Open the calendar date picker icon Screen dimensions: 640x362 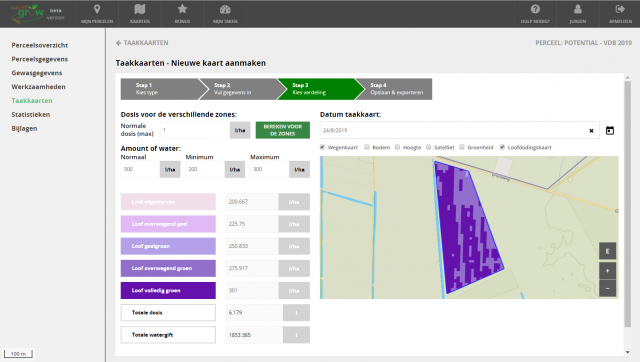610,131
